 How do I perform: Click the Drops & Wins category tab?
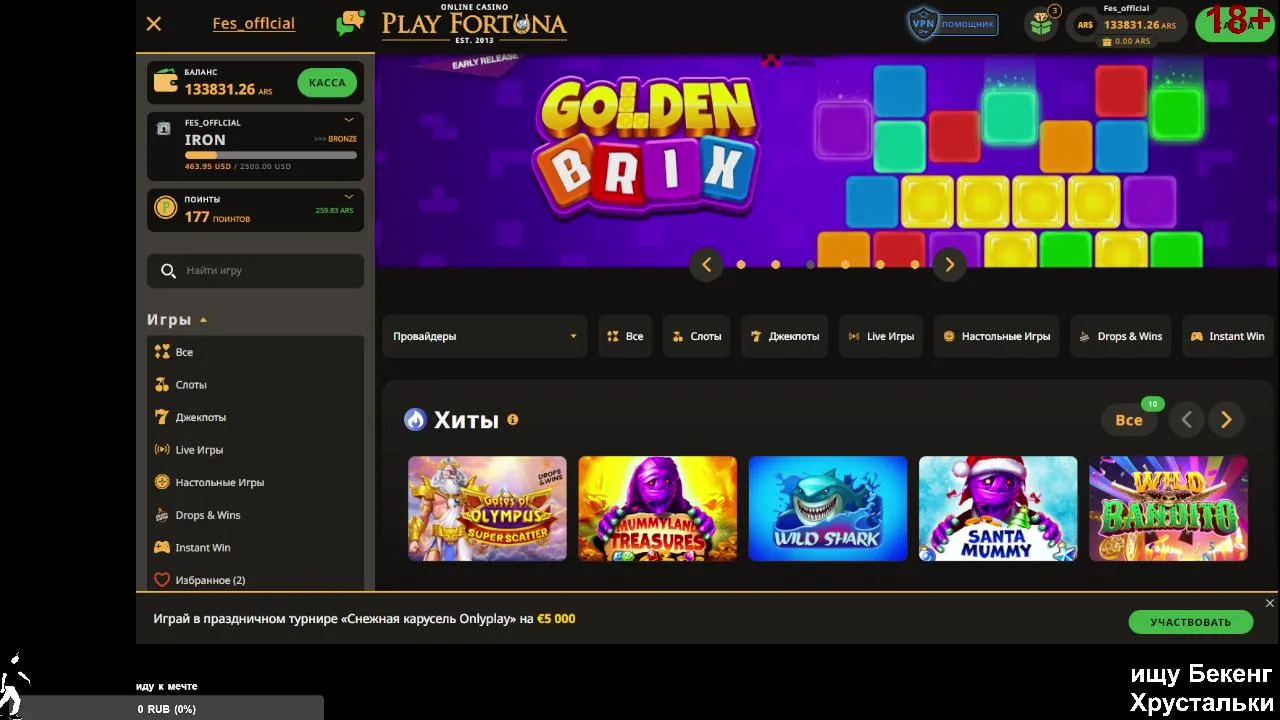click(x=1121, y=336)
